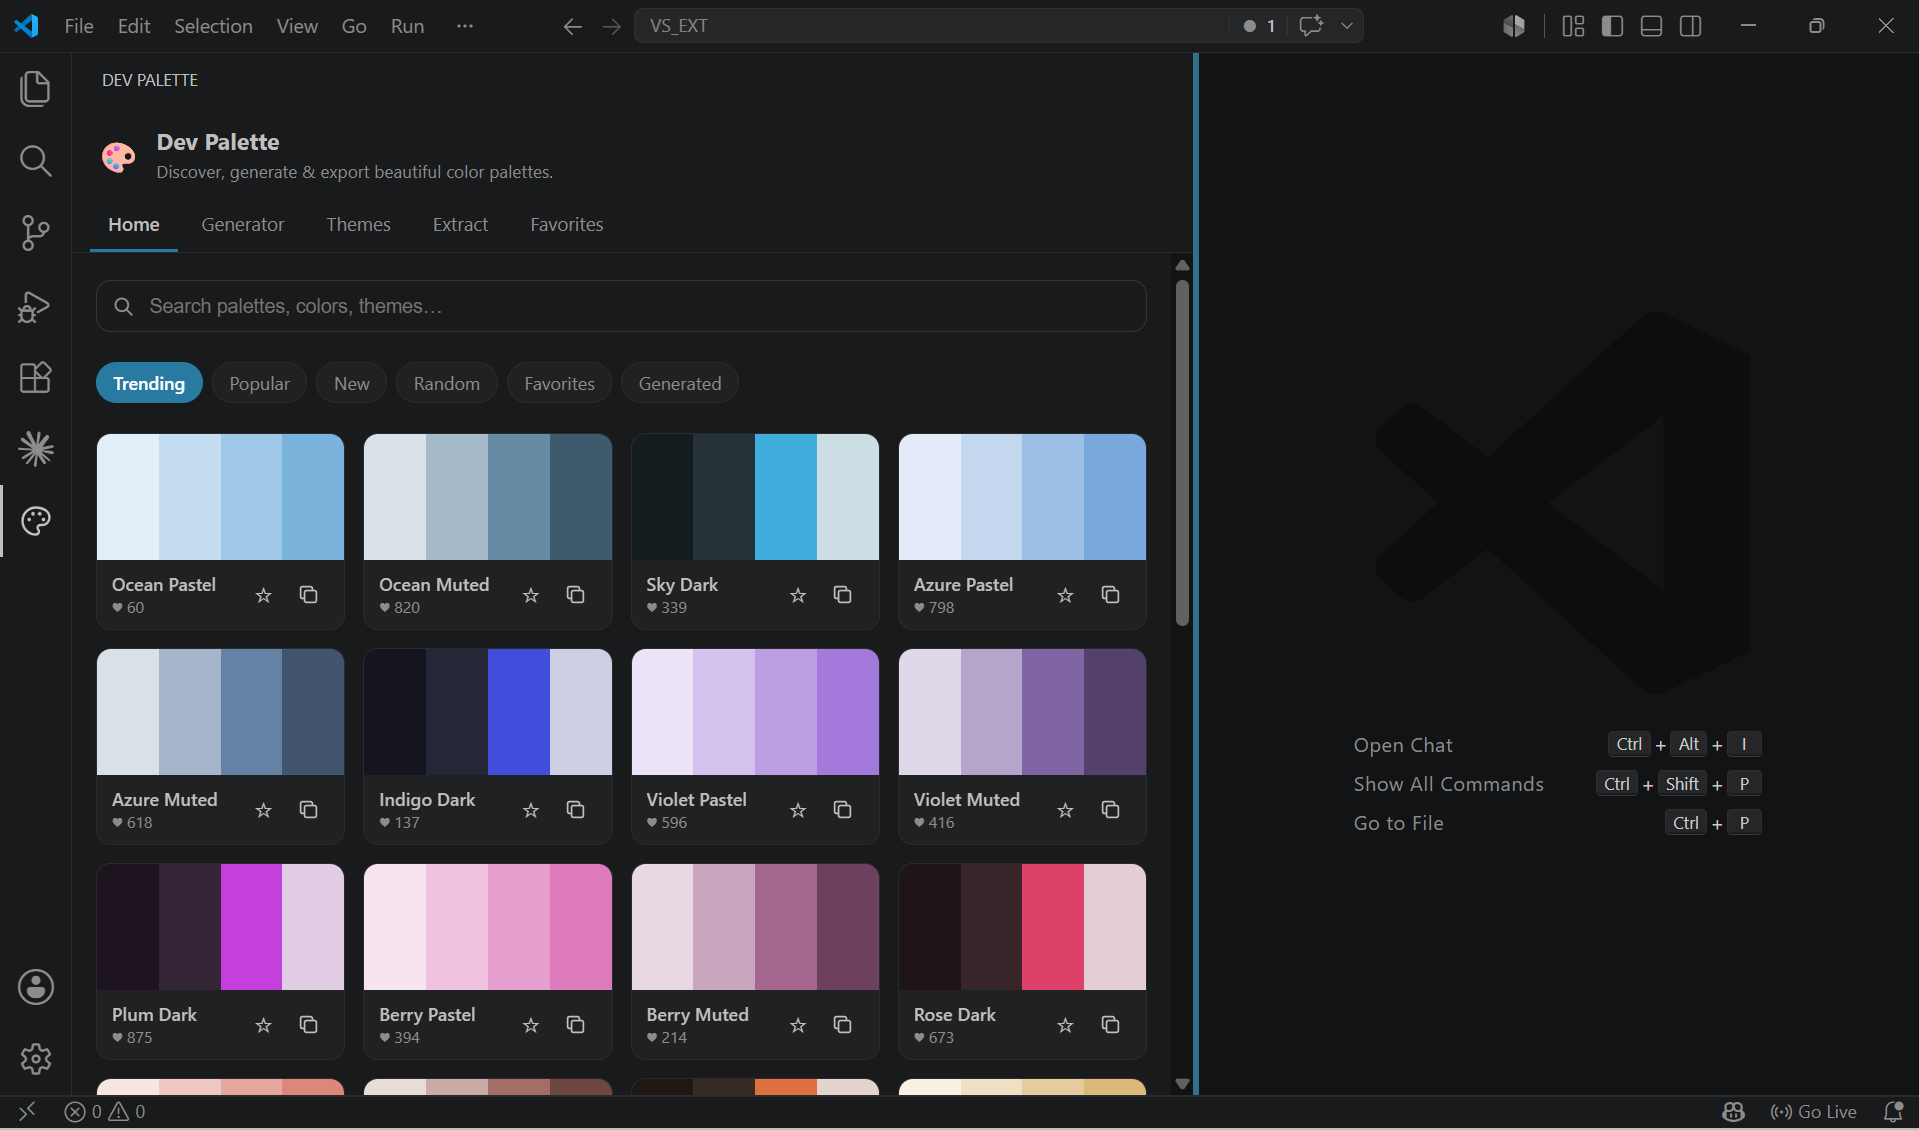Open the Extensions view
This screenshot has height=1130, width=1919.
[35, 377]
